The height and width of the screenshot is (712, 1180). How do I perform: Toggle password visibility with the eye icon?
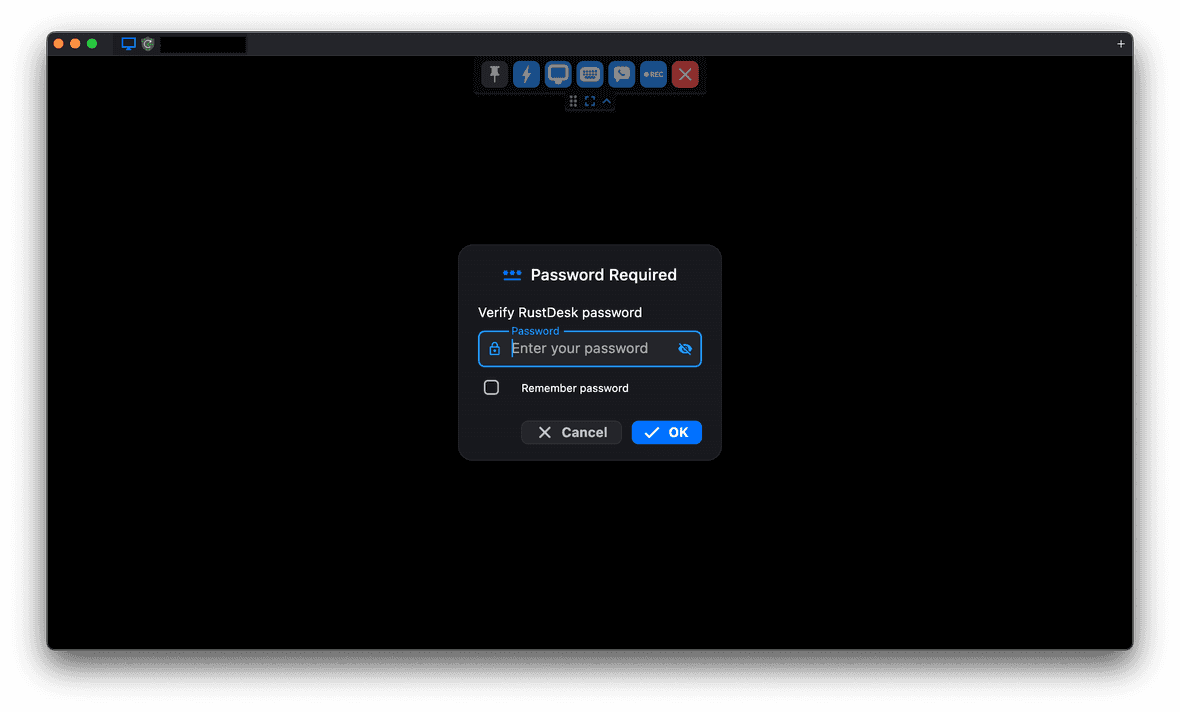click(x=684, y=348)
